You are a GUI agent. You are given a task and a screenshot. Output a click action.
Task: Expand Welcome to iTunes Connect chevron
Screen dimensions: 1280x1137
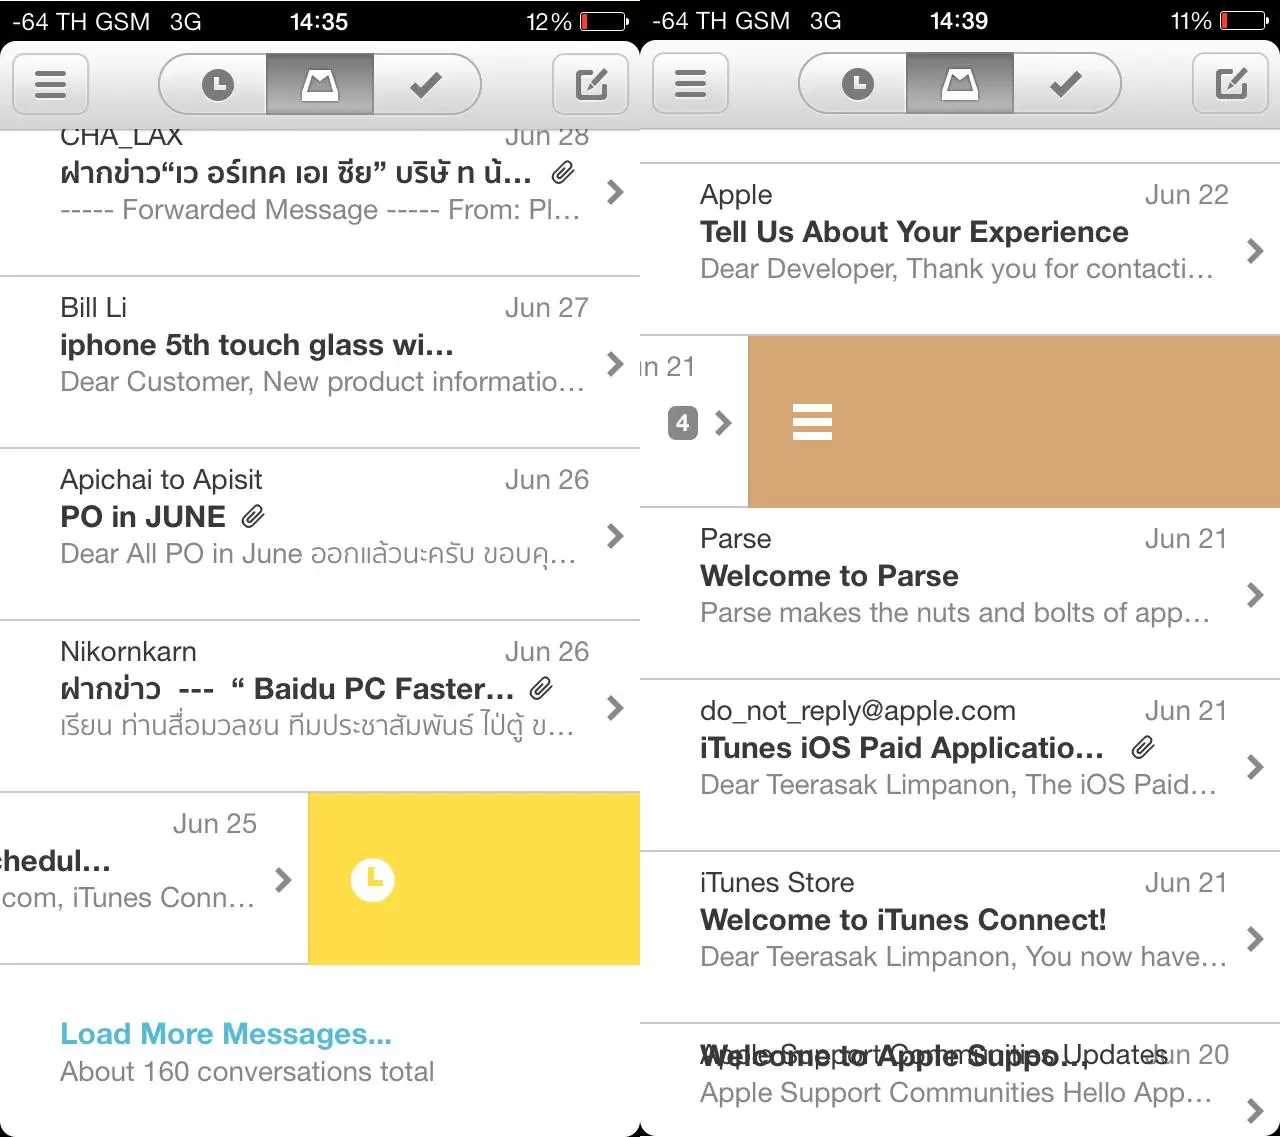tap(1255, 939)
